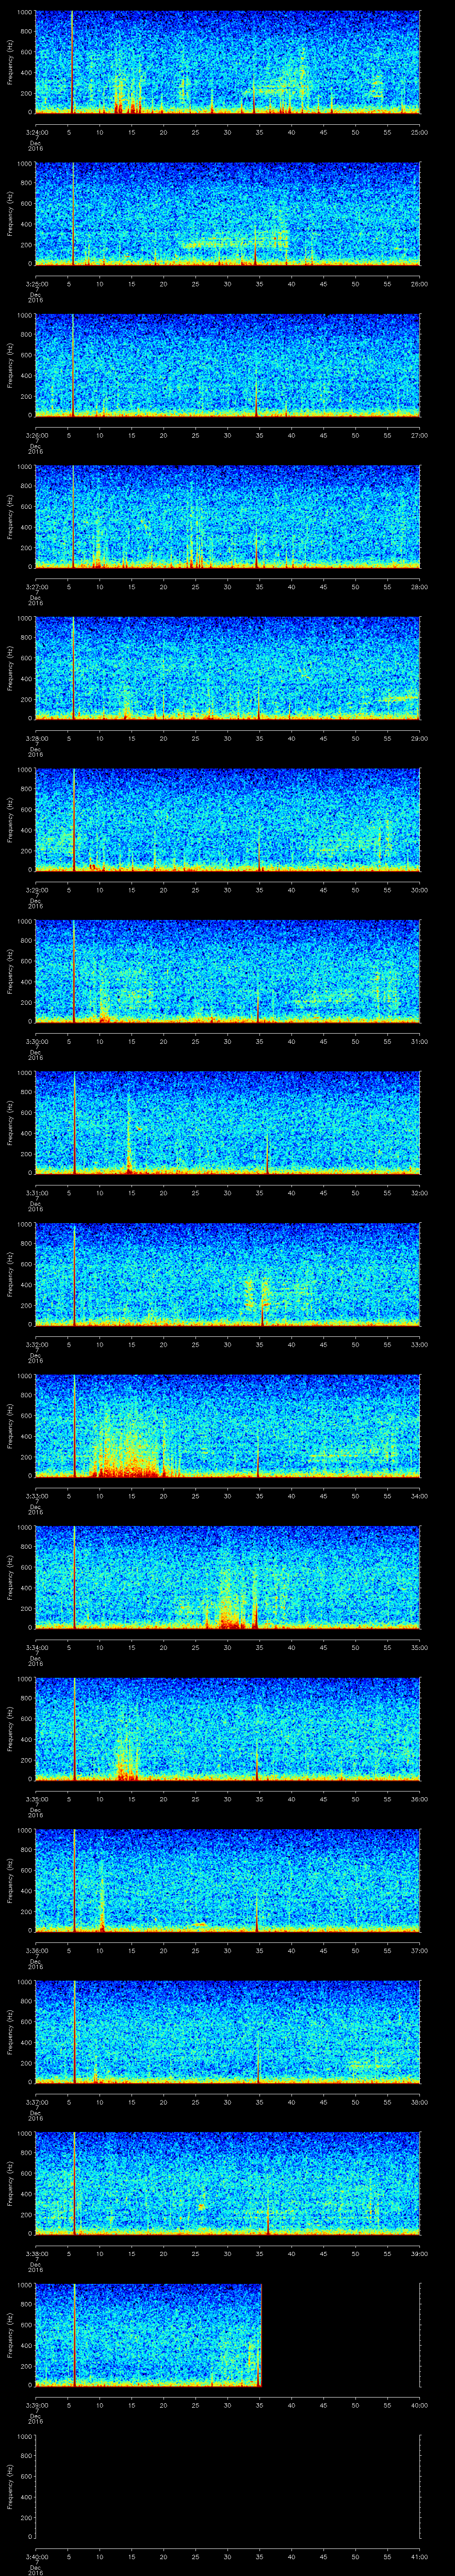Viewport: 455px width, 2576px height.
Task: Click the "3:28:00" time axis label
Action: [37, 738]
